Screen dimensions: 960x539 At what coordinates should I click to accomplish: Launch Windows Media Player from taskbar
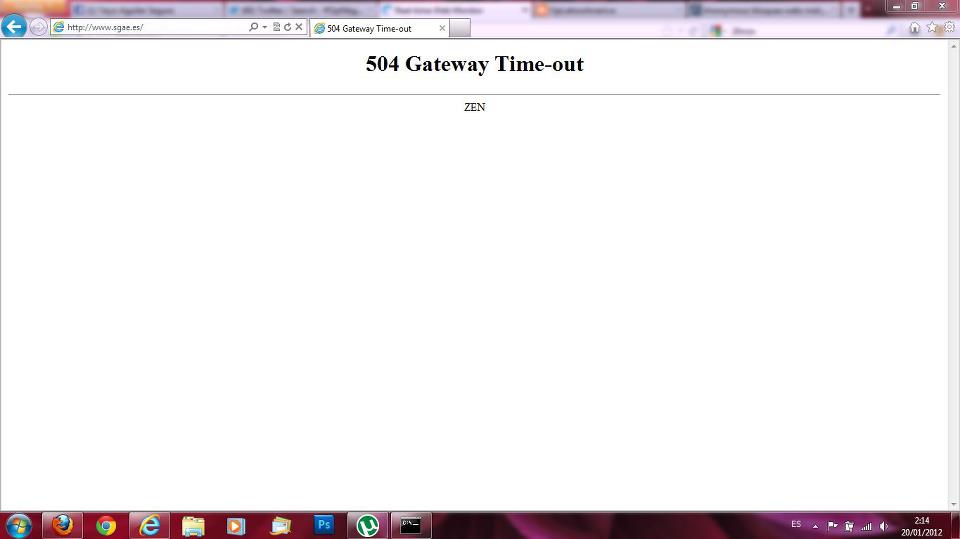click(236, 526)
